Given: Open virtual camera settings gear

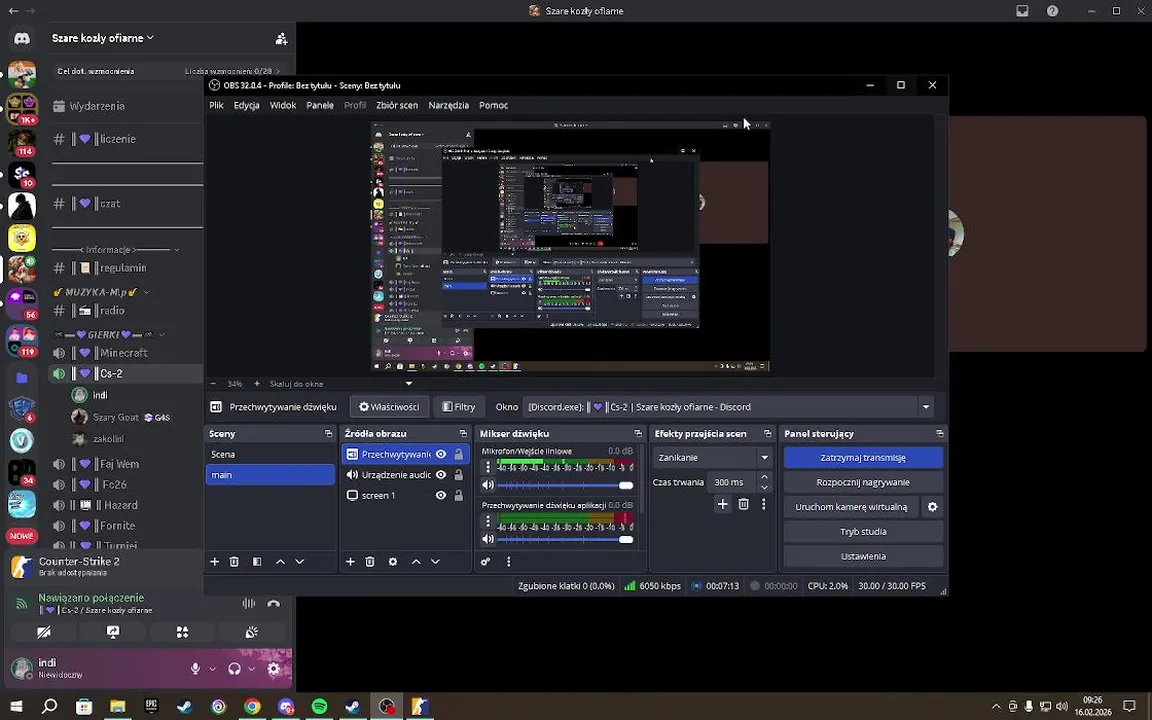Looking at the screenshot, I should pos(932,507).
